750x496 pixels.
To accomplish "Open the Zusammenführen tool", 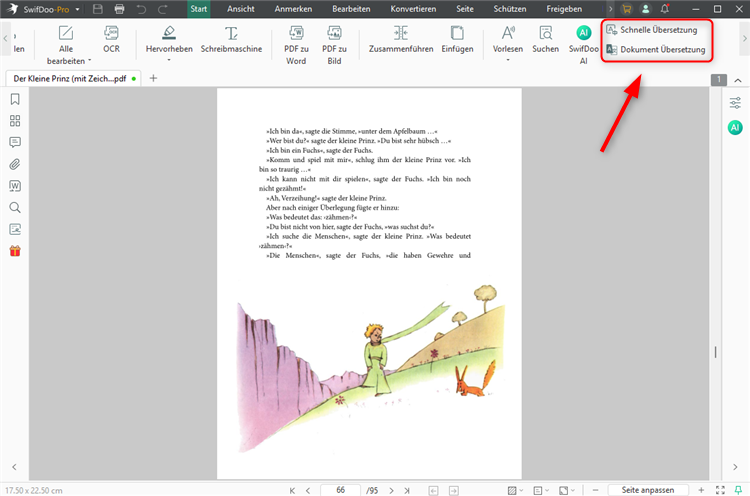I will pos(401,39).
